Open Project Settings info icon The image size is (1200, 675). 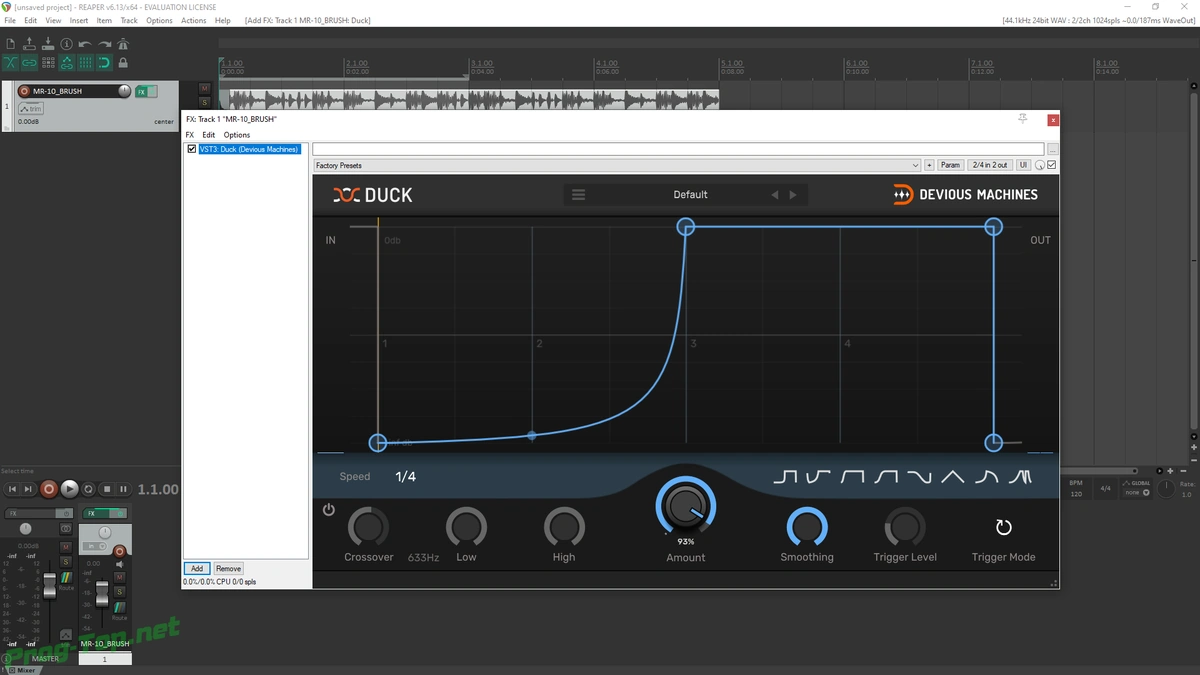pyautogui.click(x=66, y=44)
